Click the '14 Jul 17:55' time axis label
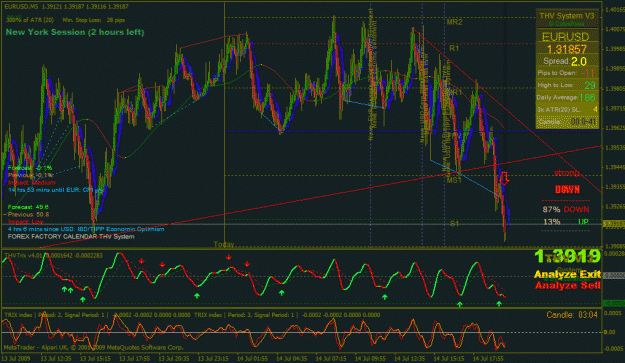The width and height of the screenshot is (625, 363). pos(488,358)
